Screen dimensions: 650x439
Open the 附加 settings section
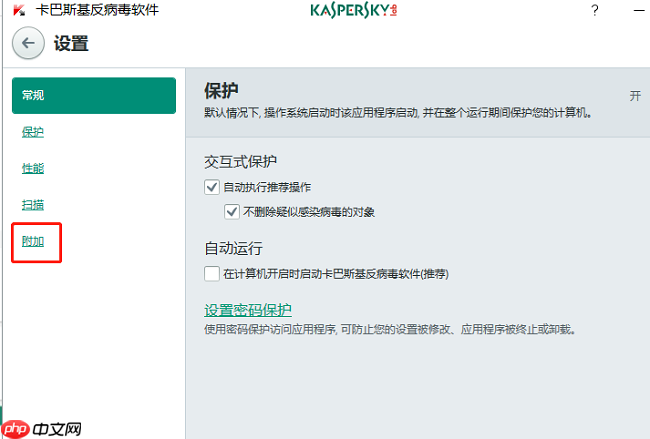pos(33,241)
